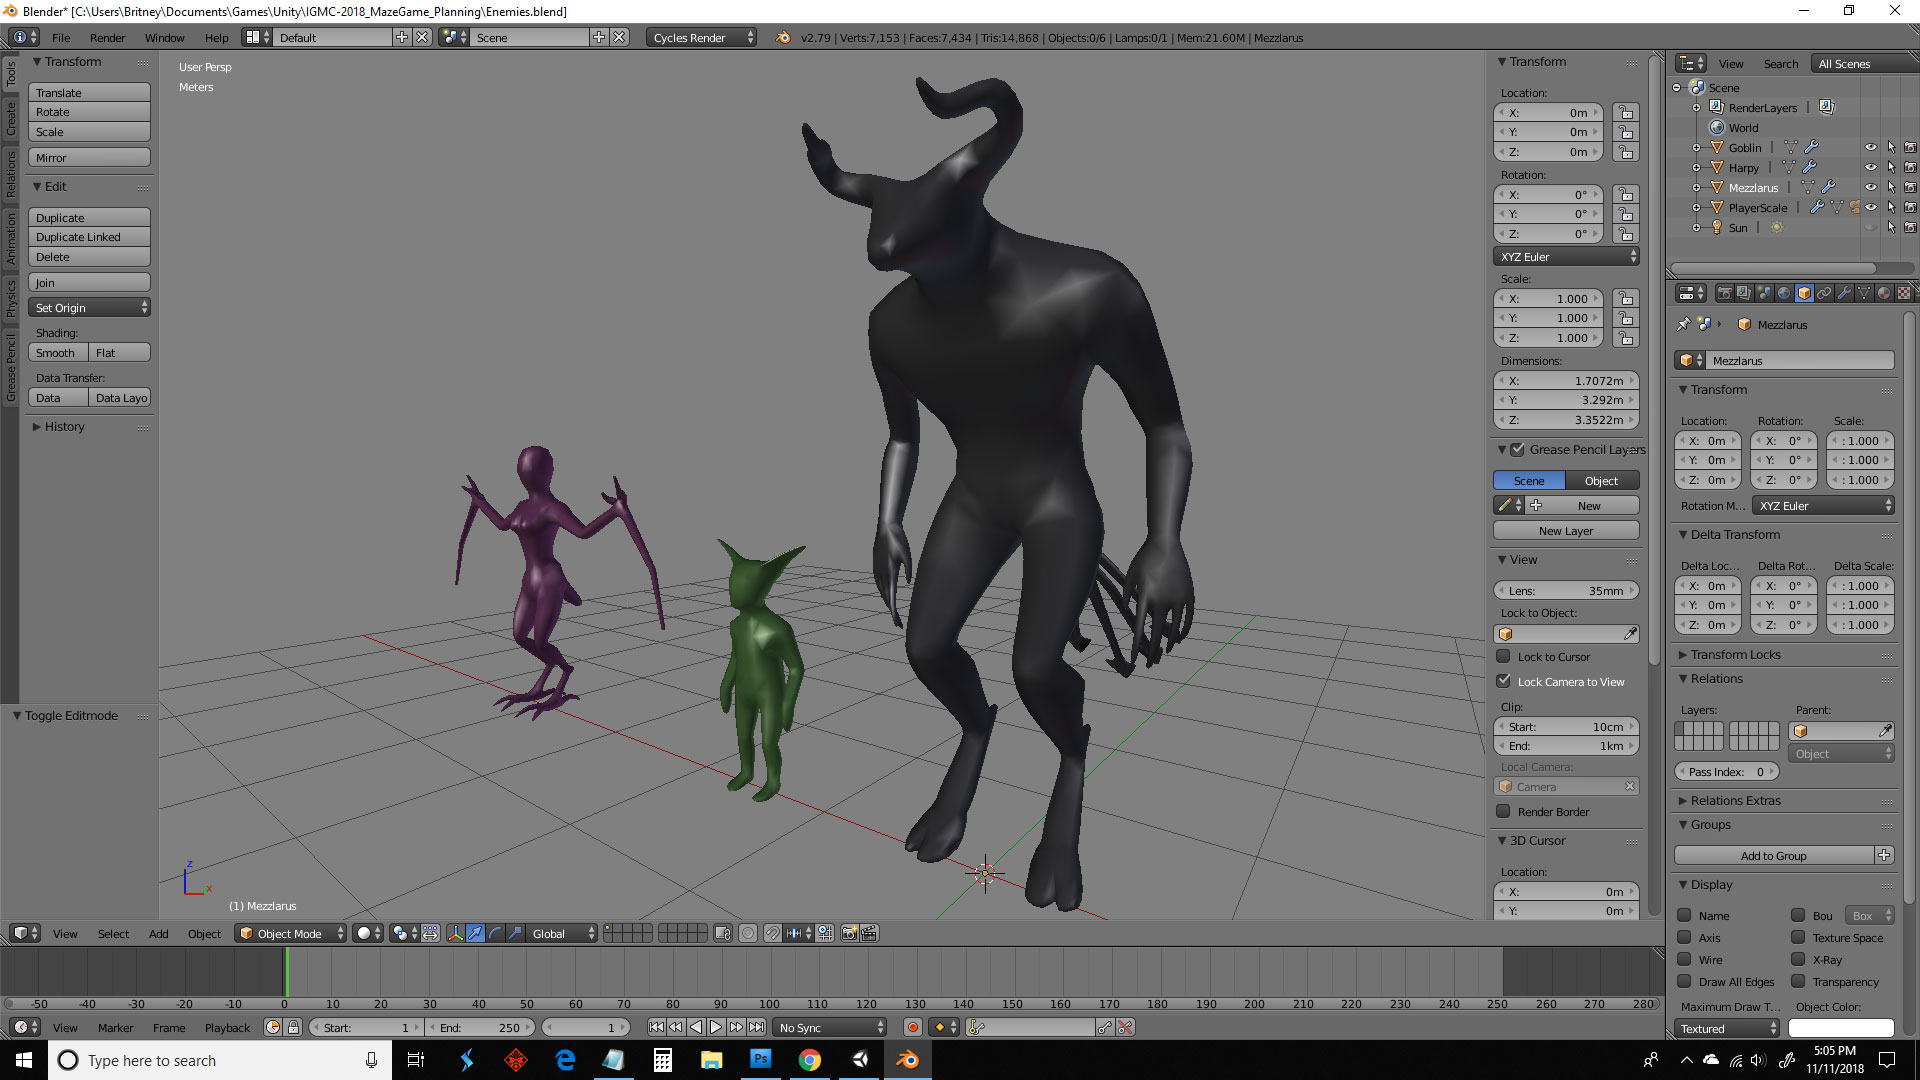Open the File menu
1920x1080 pixels.
(x=61, y=37)
